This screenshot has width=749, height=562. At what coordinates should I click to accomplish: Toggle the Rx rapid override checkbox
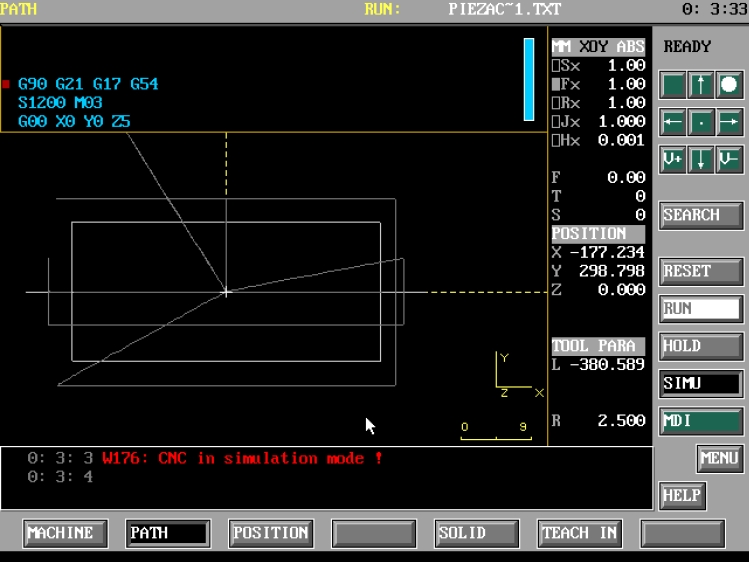[x=557, y=103]
